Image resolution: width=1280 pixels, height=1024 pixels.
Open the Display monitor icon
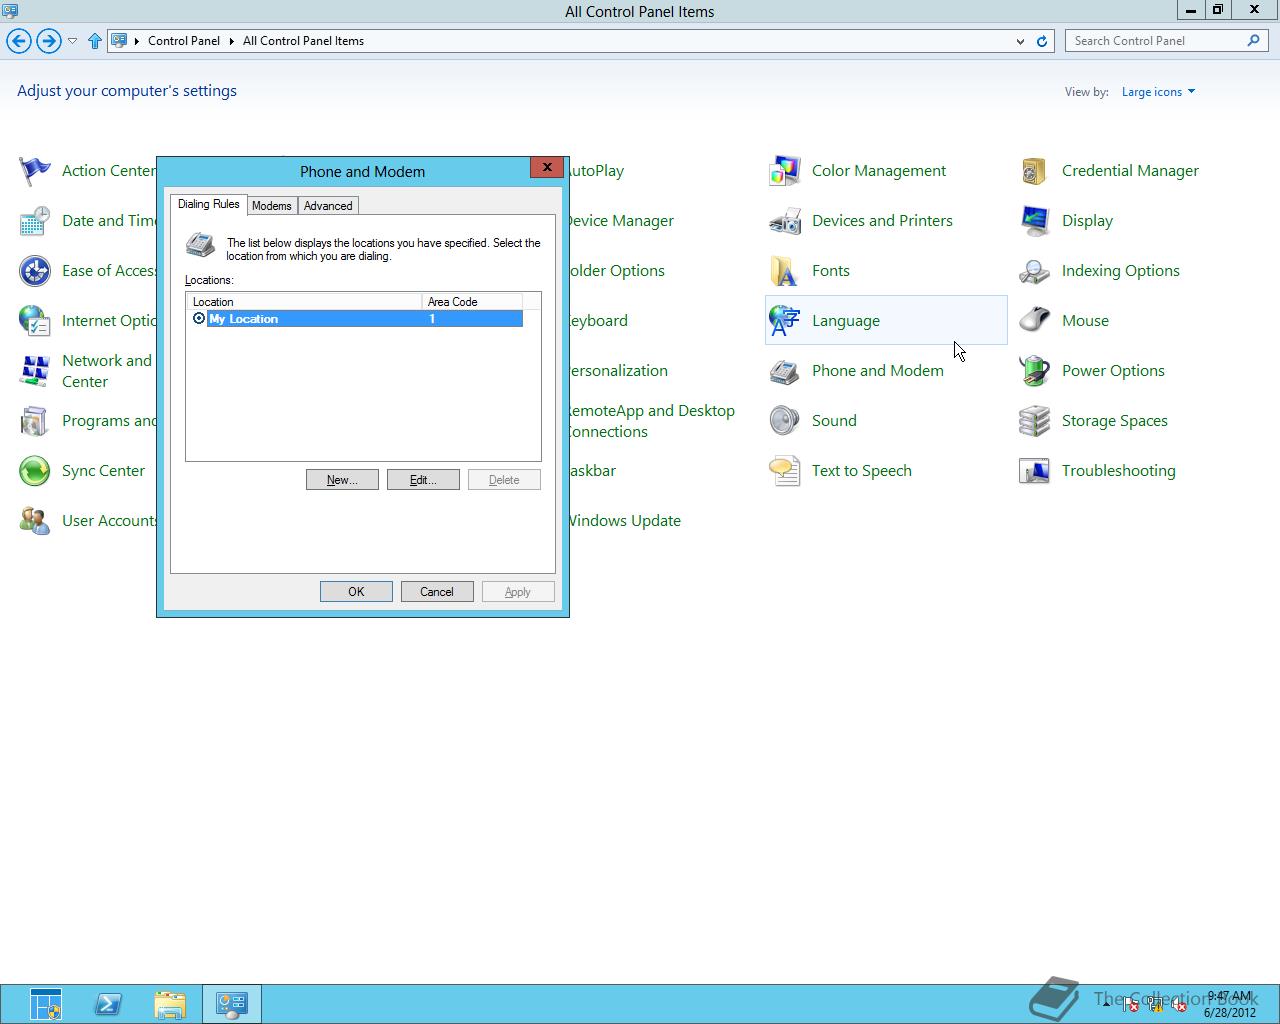click(1035, 221)
